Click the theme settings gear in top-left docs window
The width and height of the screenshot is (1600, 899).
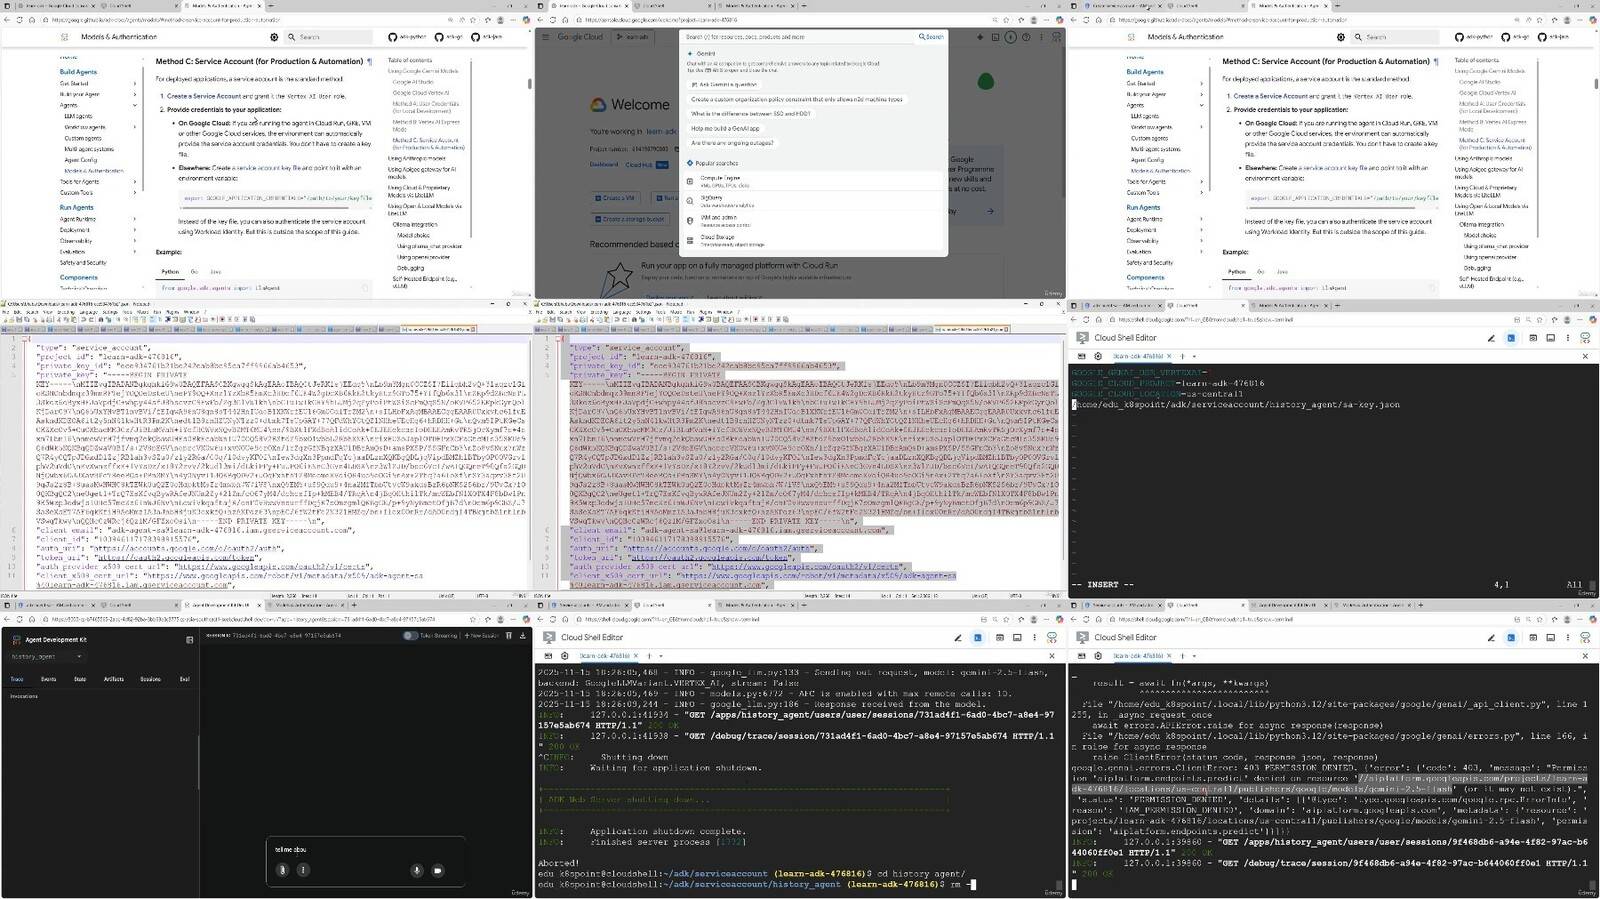point(274,37)
